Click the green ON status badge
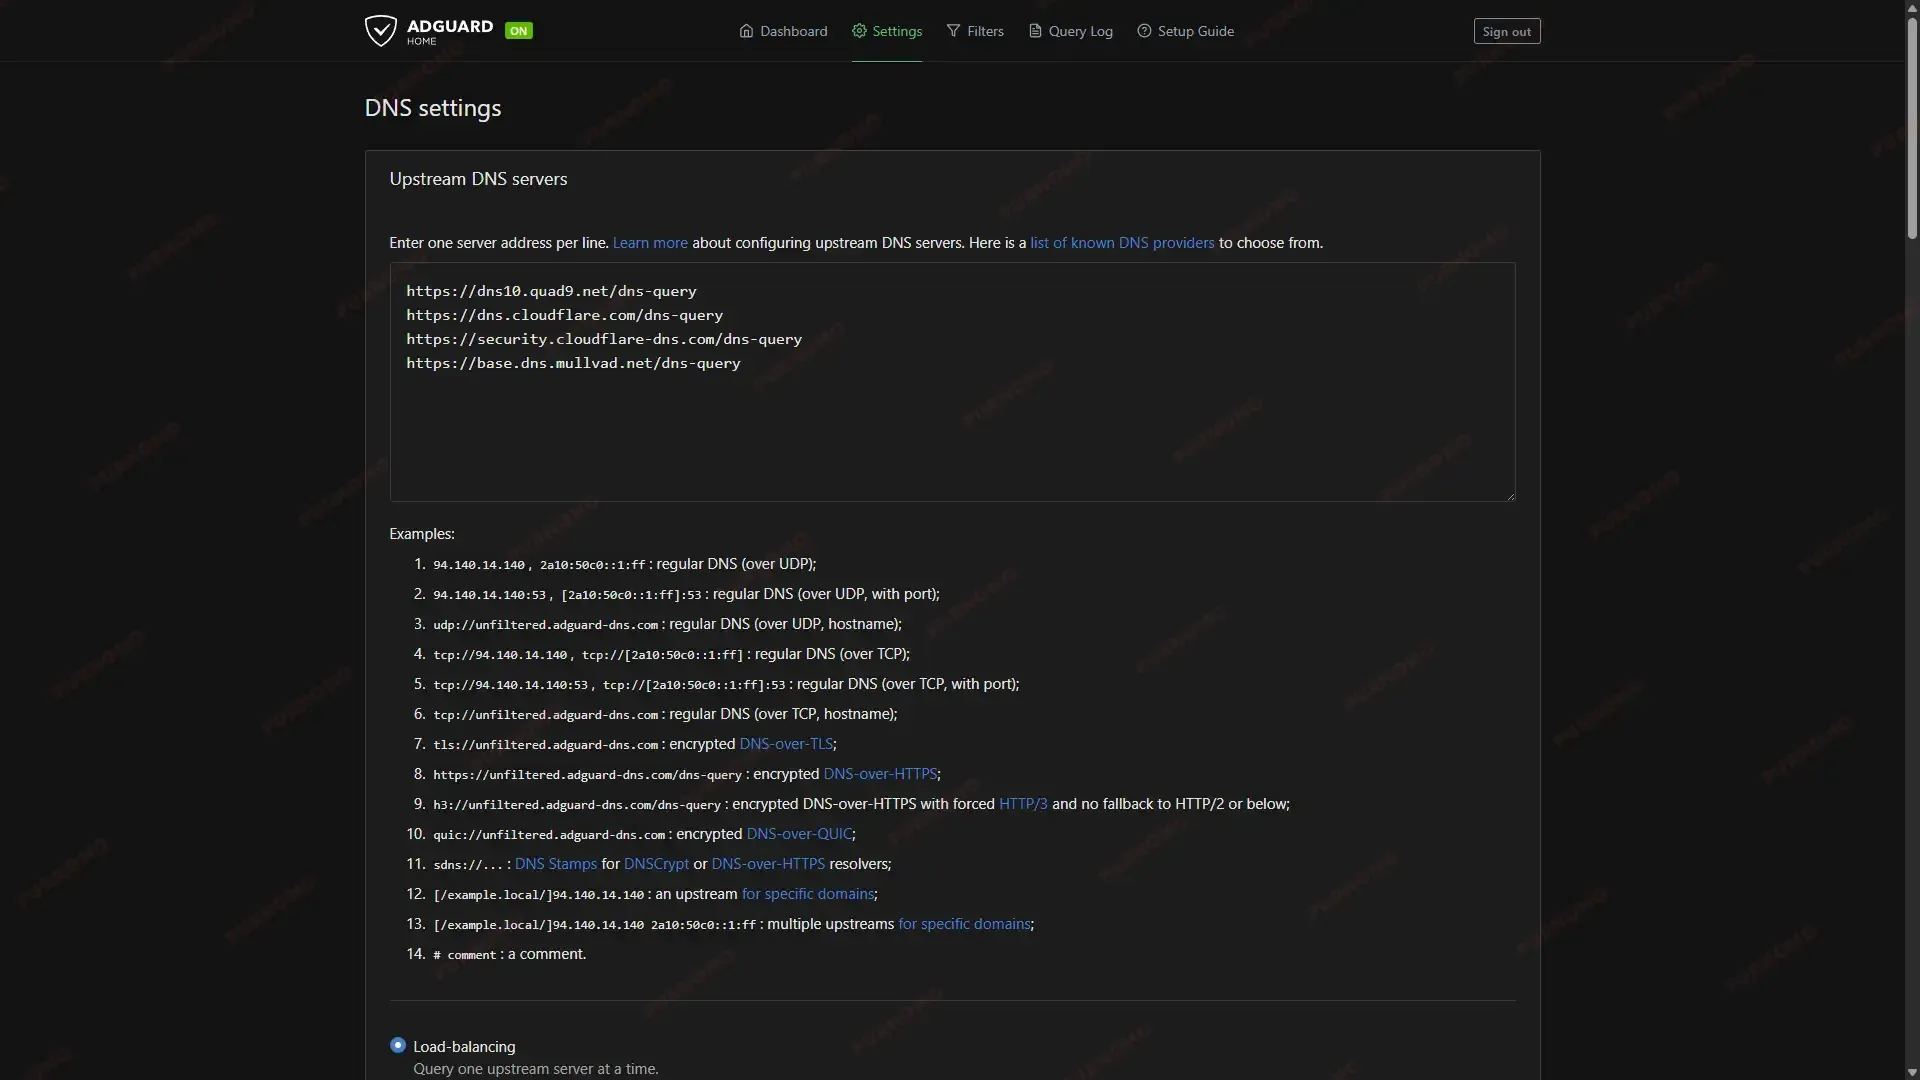 click(x=518, y=31)
